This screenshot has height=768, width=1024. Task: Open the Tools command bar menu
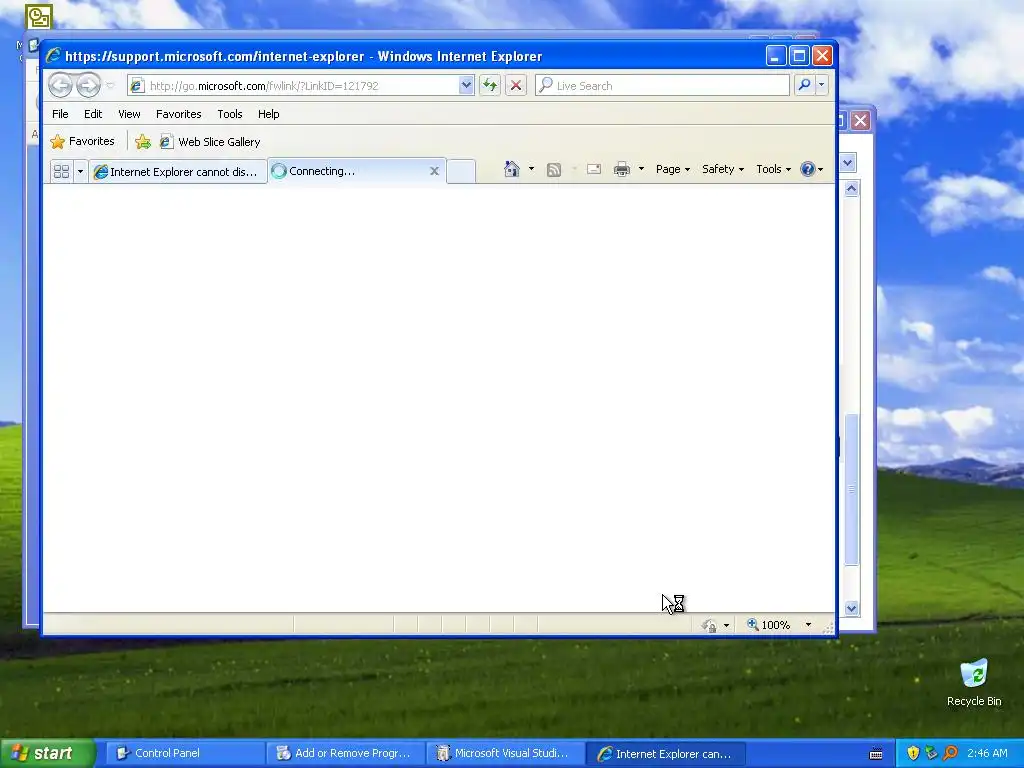pyautogui.click(x=773, y=169)
